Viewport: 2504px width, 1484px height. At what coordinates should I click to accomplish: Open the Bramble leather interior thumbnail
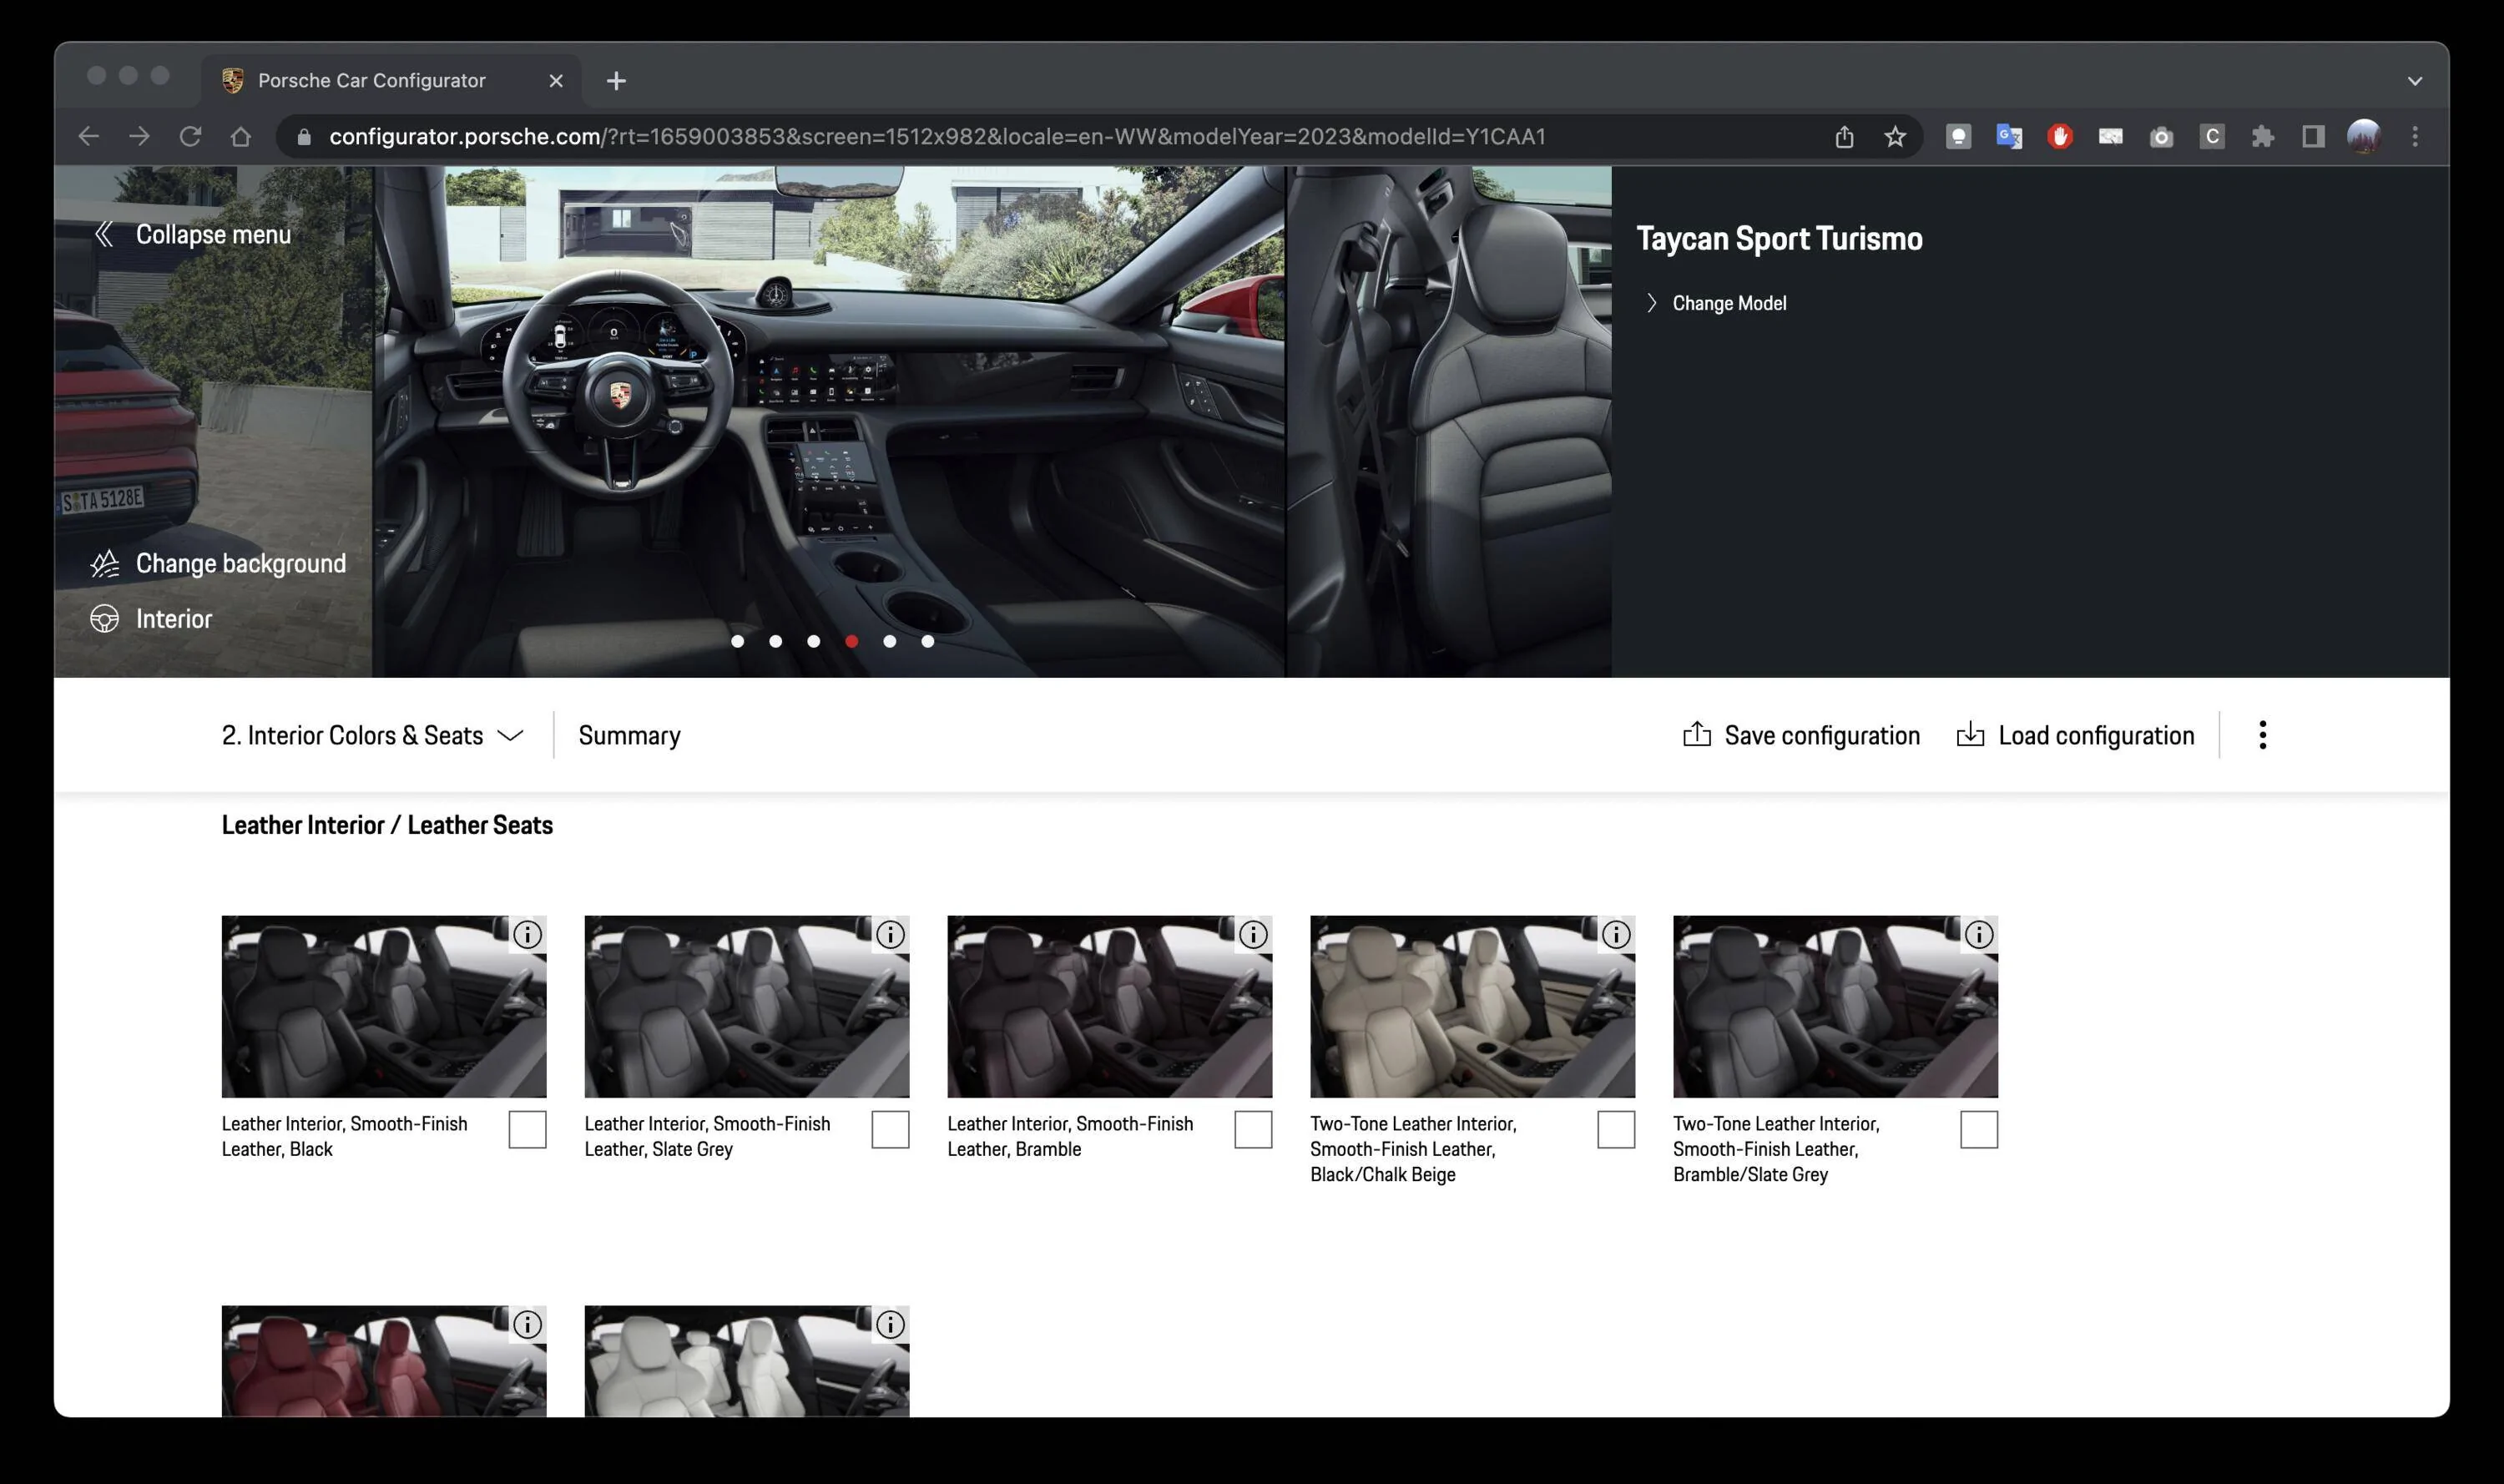point(1110,1006)
